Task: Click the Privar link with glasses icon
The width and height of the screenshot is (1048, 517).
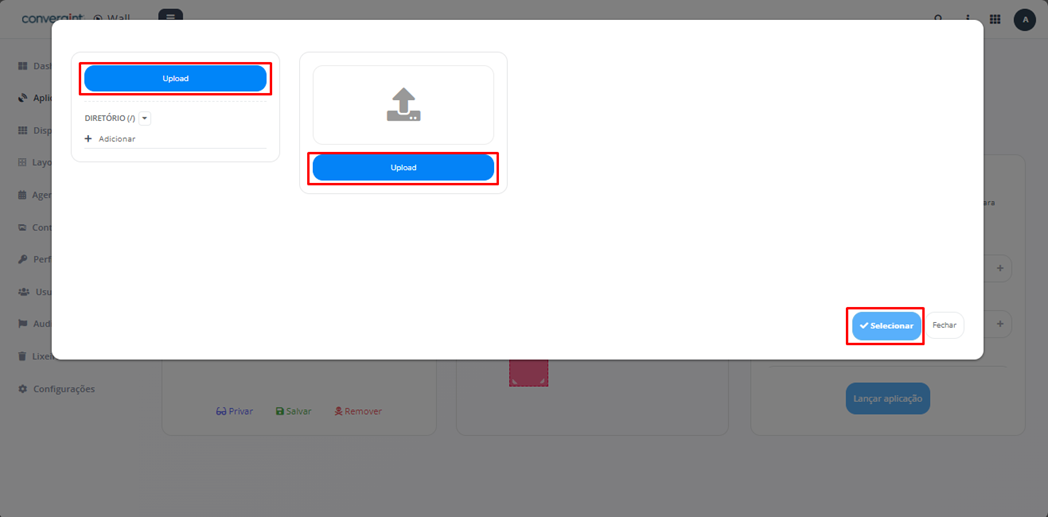Action: [235, 411]
